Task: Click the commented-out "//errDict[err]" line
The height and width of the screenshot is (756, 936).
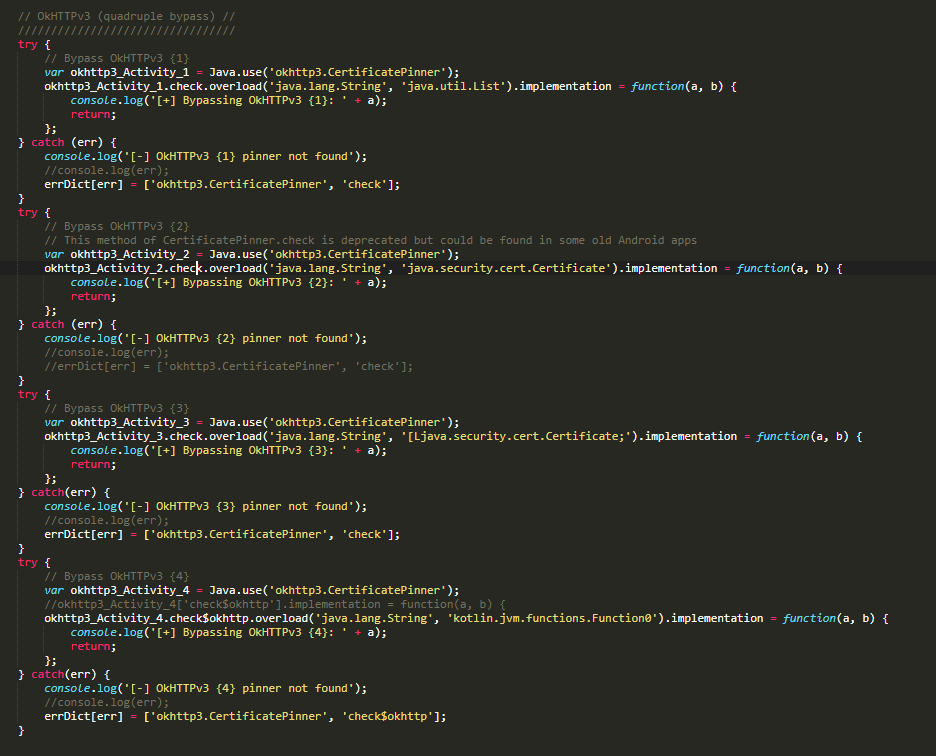Action: [228, 366]
